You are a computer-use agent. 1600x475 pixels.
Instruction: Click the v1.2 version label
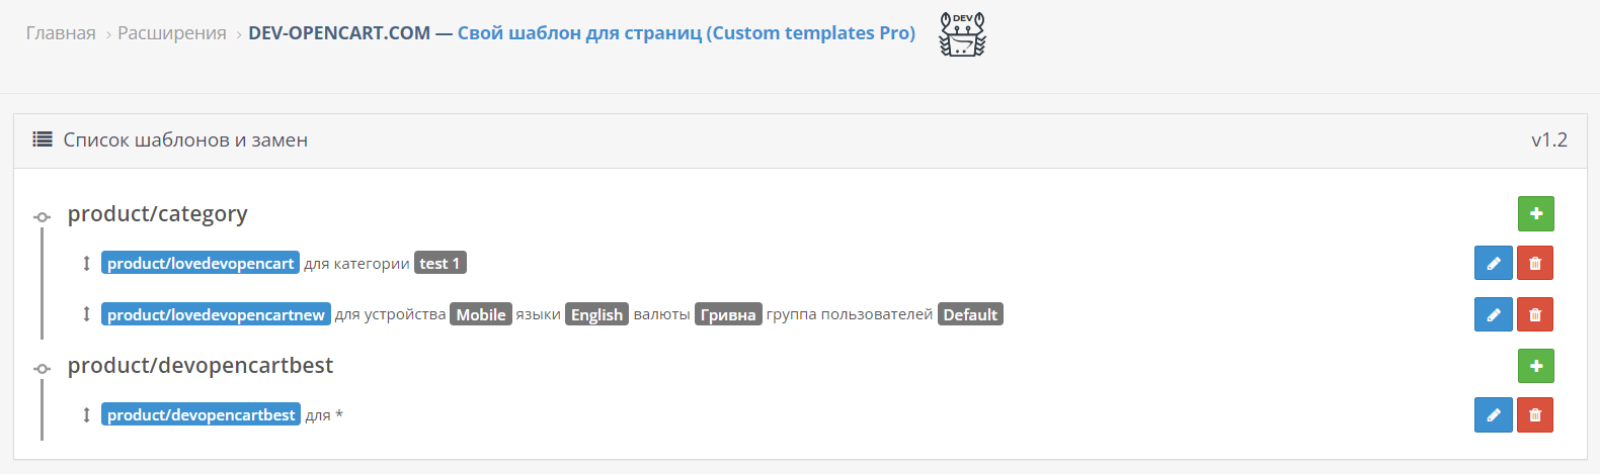coord(1549,140)
